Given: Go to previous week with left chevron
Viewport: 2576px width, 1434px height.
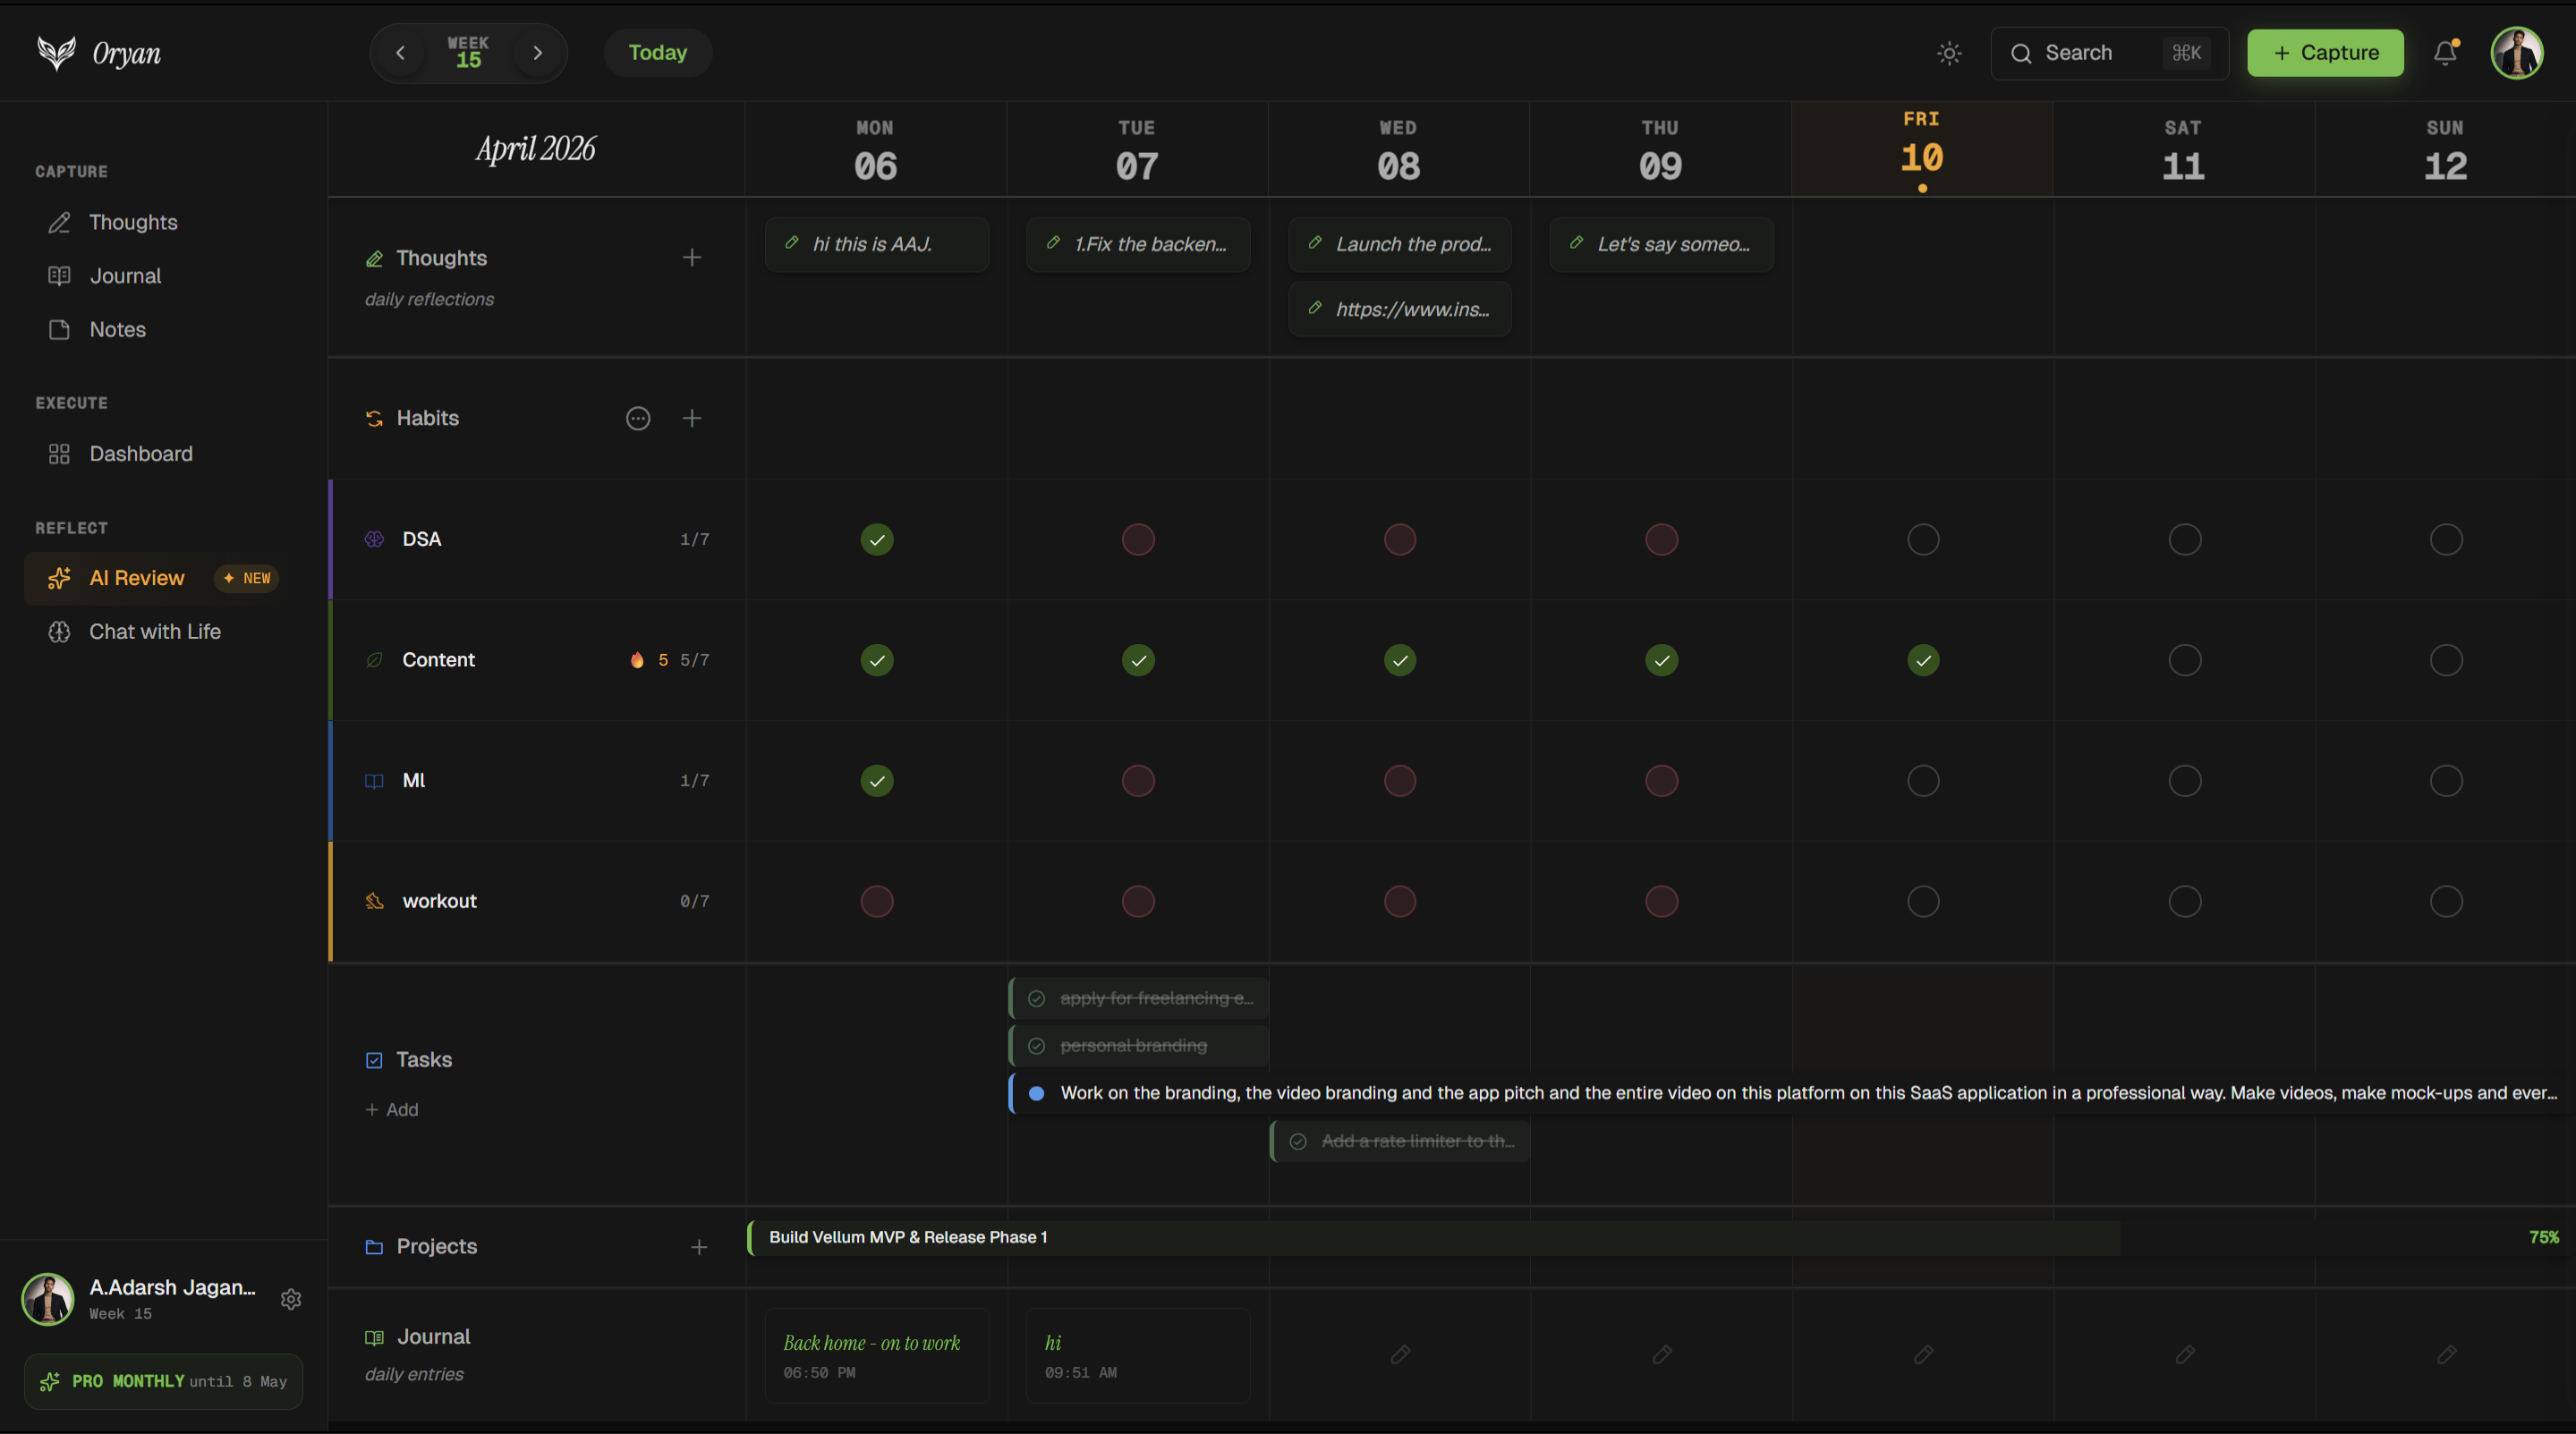Looking at the screenshot, I should coord(401,53).
